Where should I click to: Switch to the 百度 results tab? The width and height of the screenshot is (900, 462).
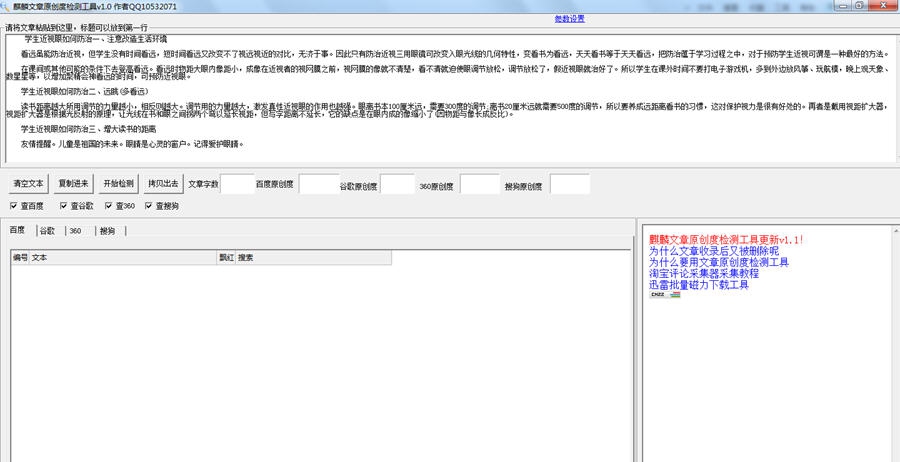17,230
